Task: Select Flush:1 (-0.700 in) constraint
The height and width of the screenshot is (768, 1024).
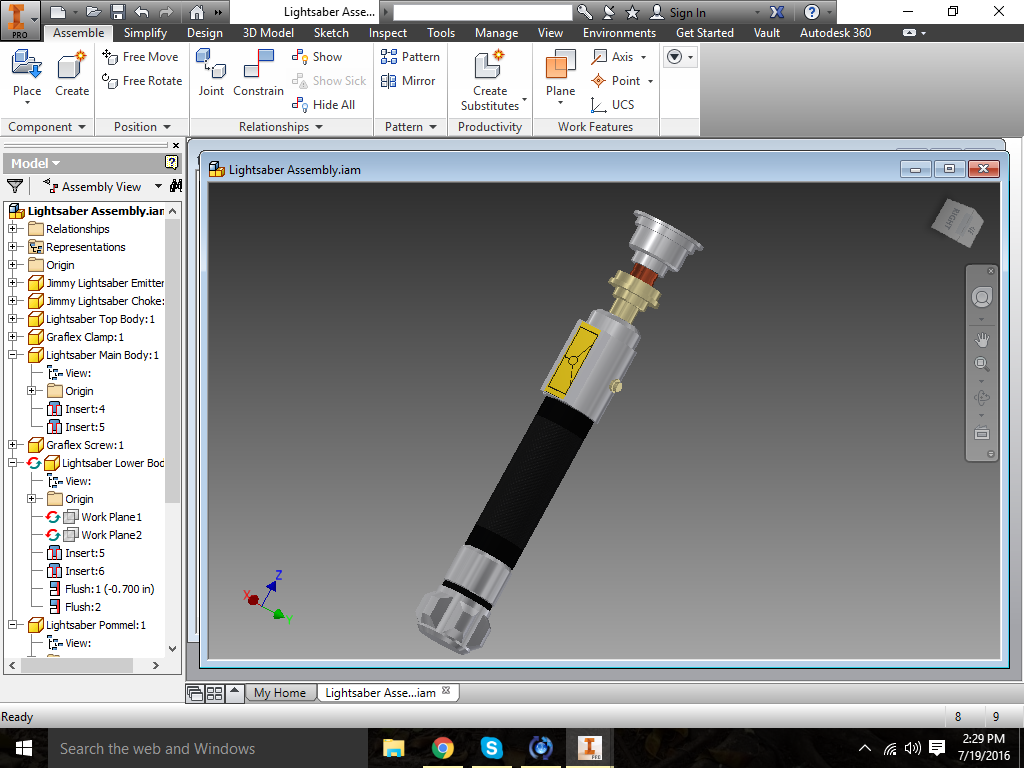Action: pyautogui.click(x=102, y=588)
